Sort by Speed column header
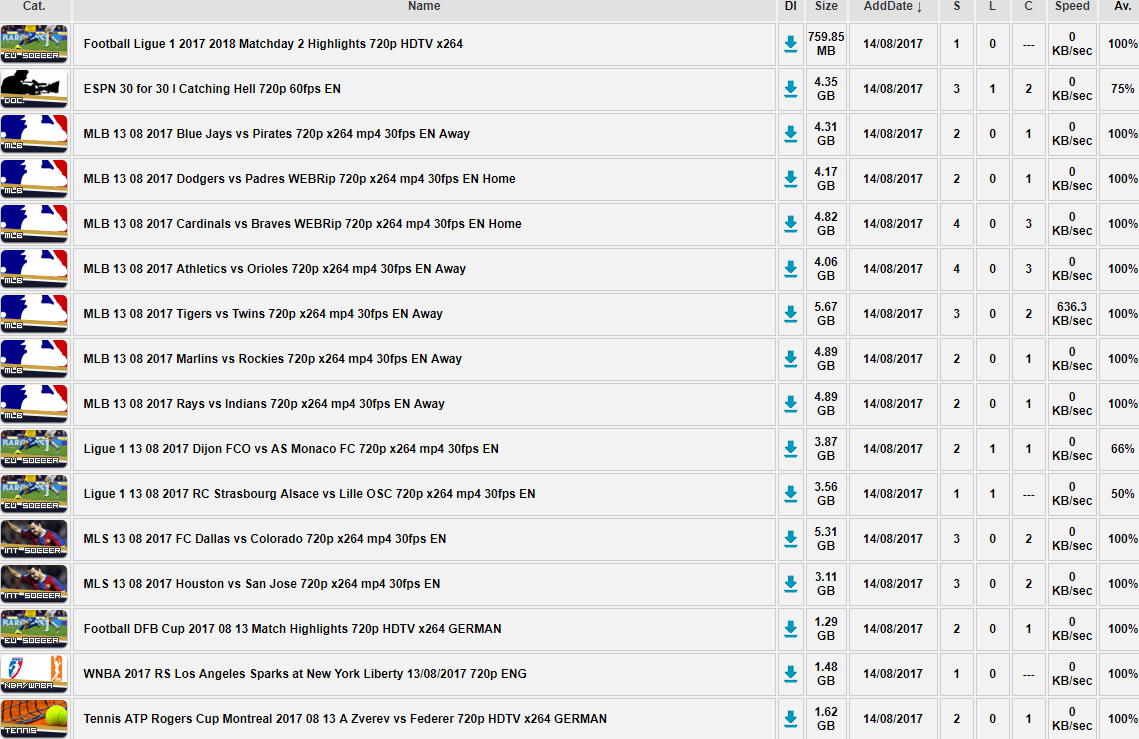 pyautogui.click(x=1072, y=7)
